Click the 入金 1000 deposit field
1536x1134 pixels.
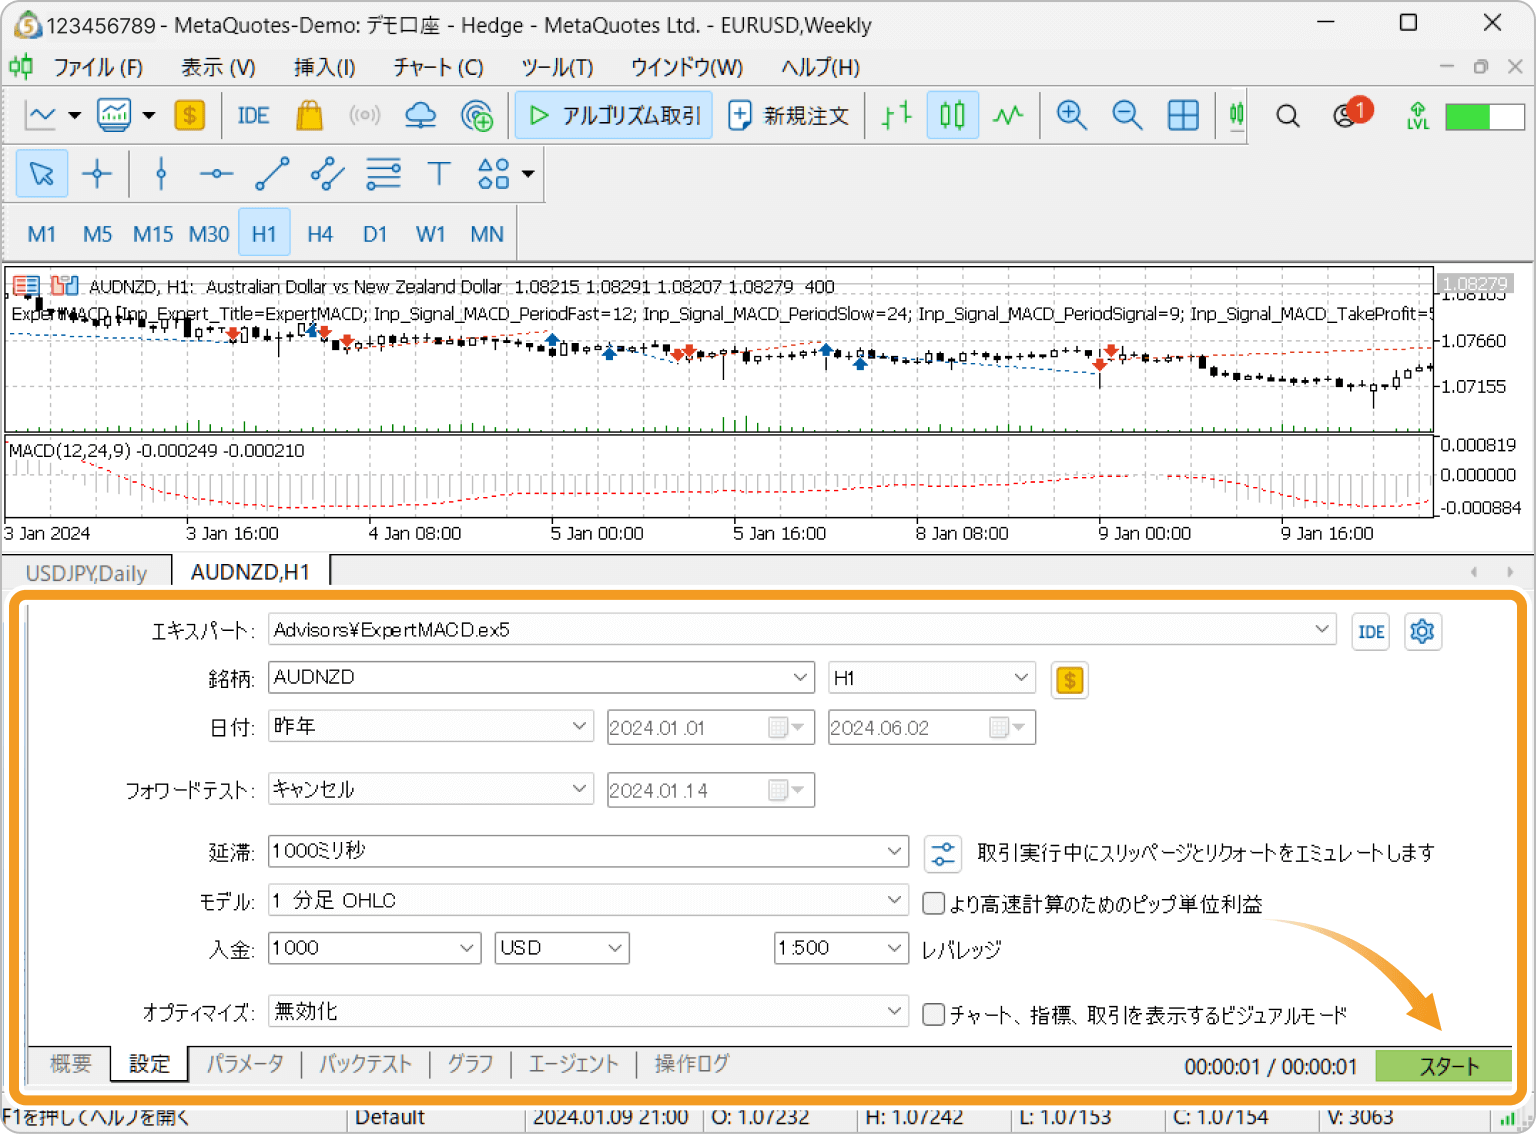[375, 947]
